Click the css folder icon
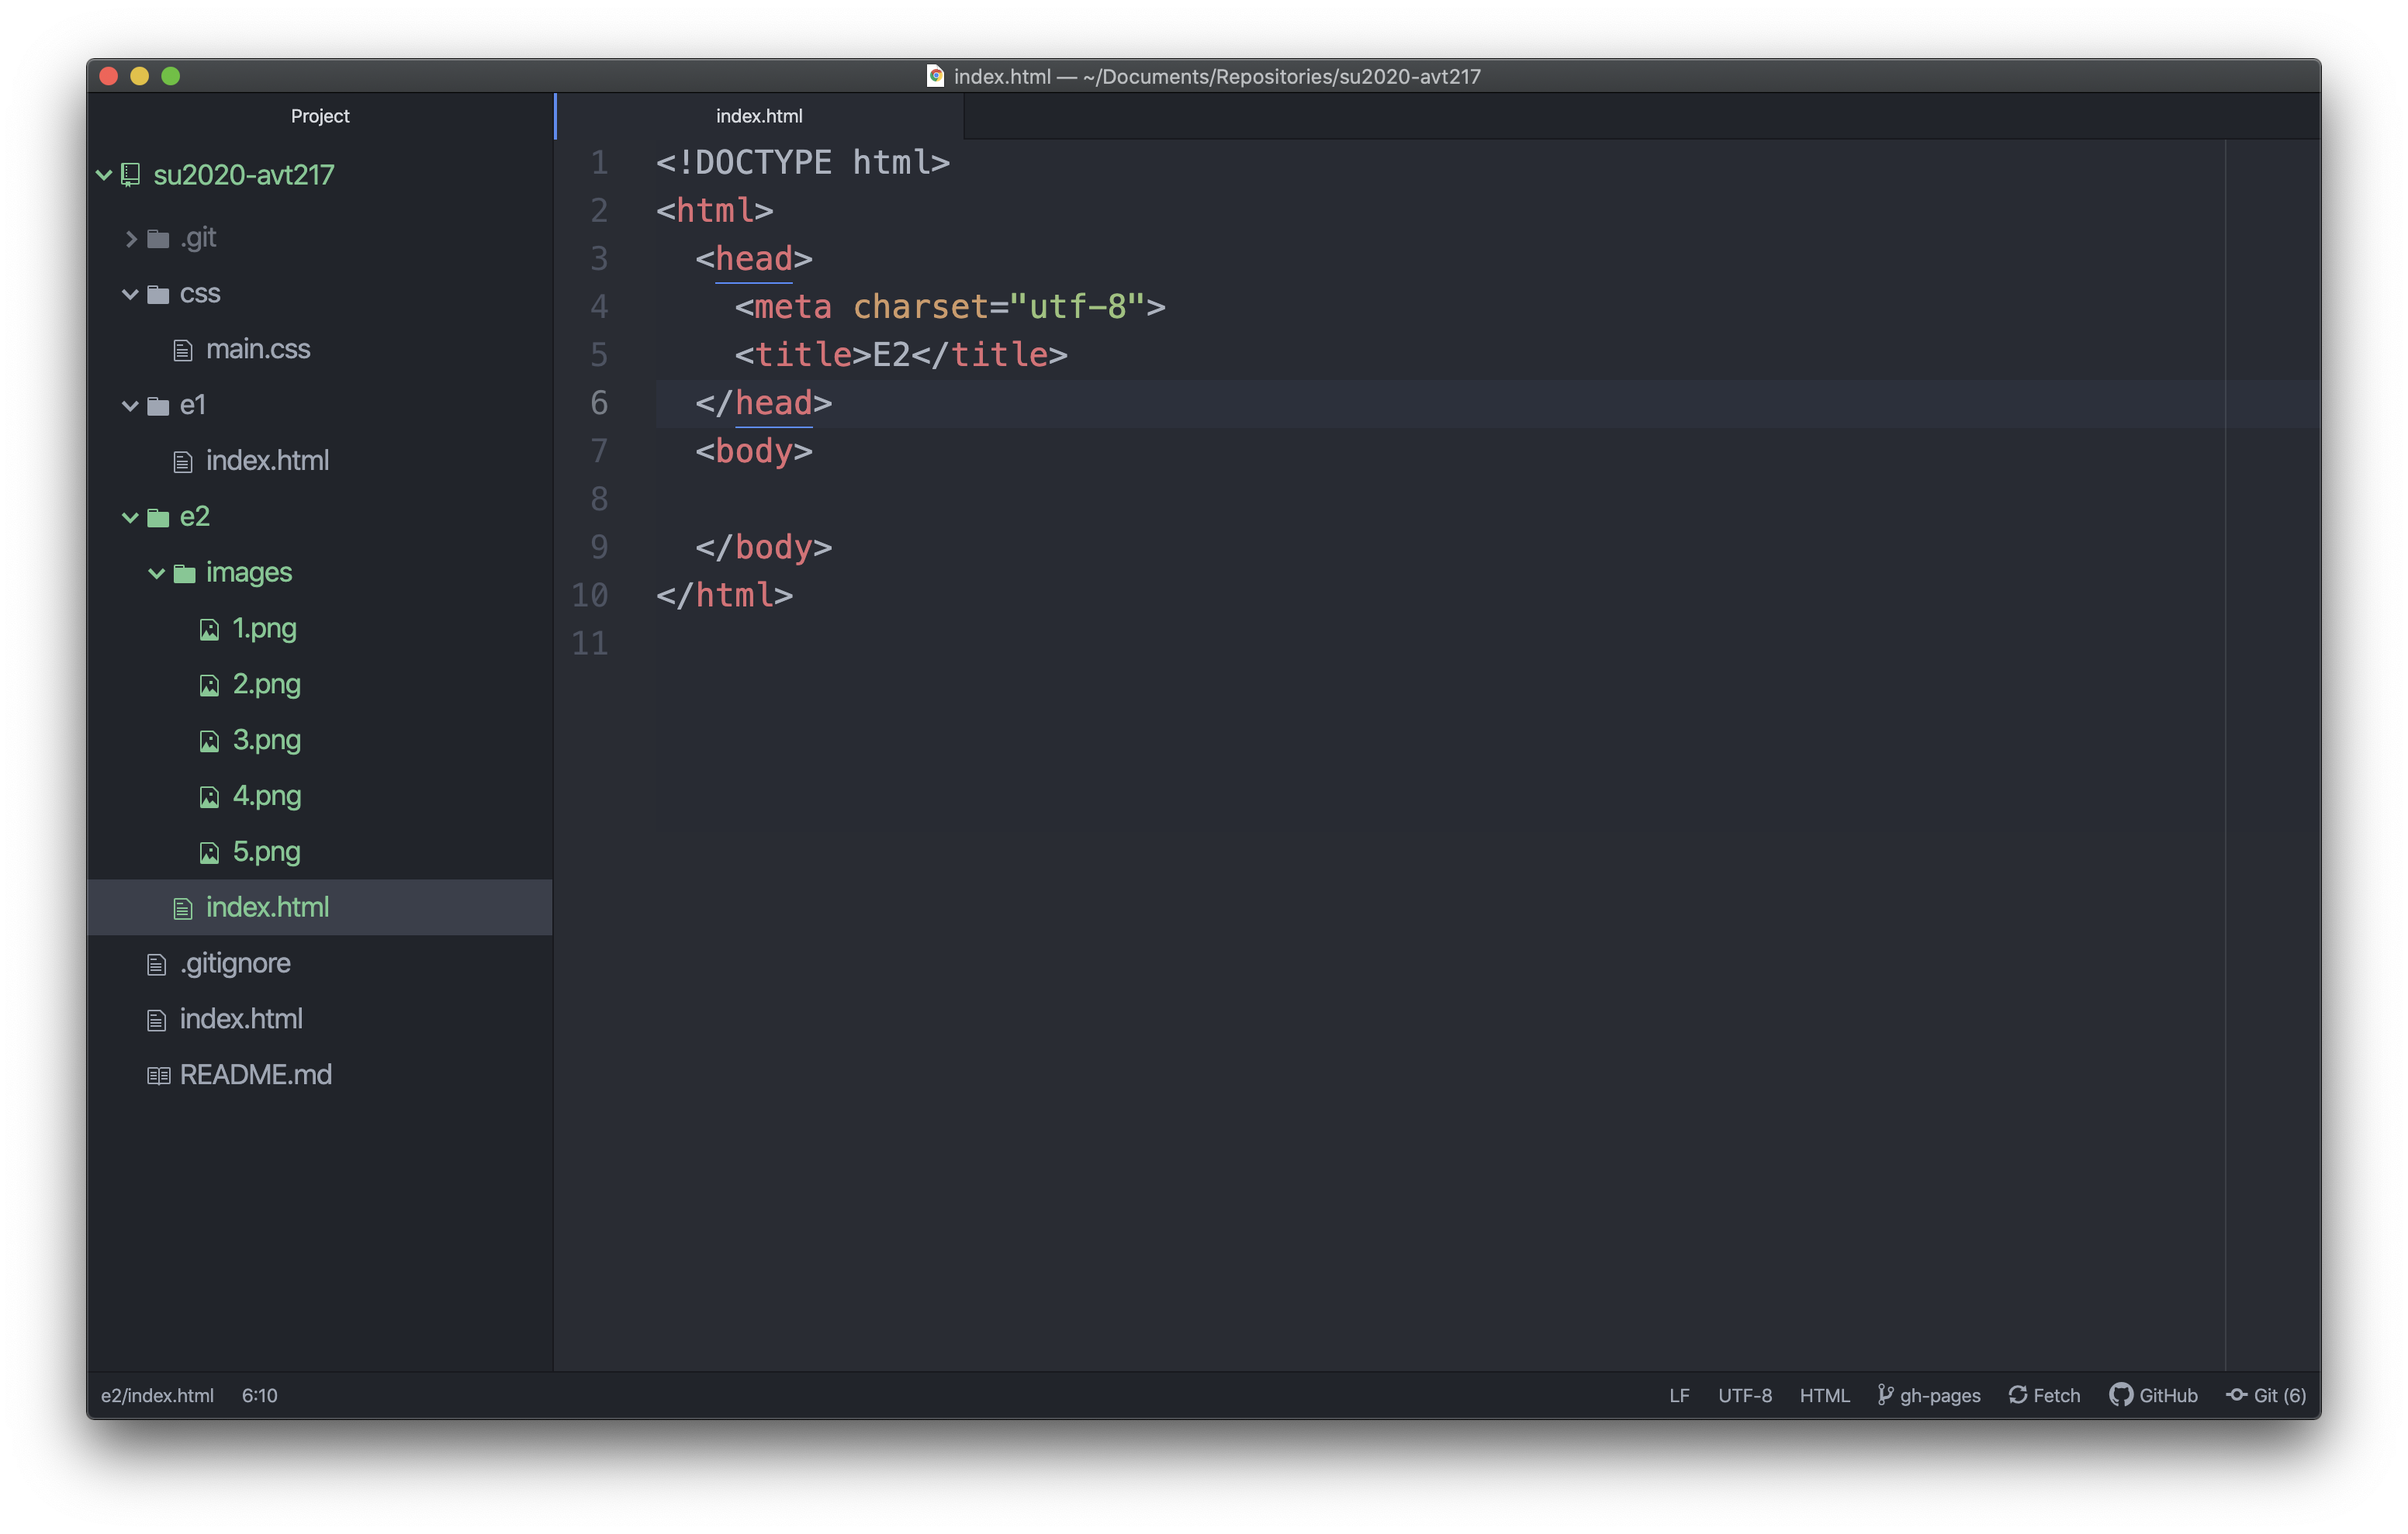The image size is (2408, 1534). (x=158, y=294)
